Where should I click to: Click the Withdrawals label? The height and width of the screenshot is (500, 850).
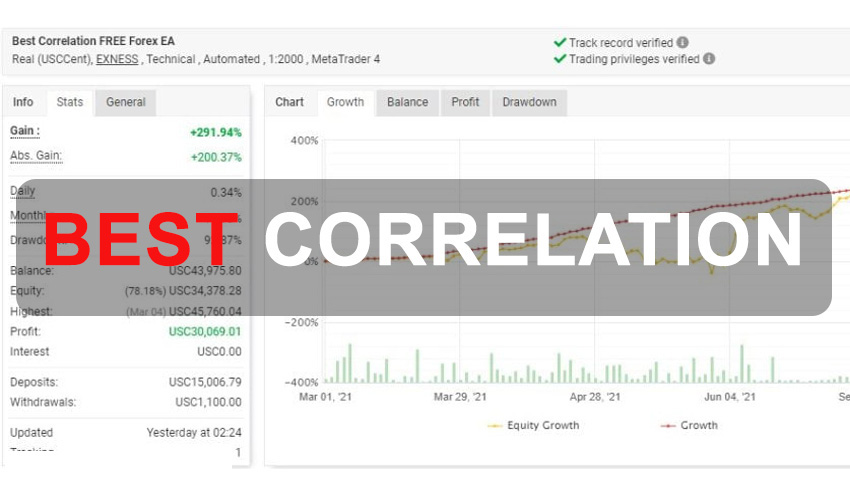43,402
